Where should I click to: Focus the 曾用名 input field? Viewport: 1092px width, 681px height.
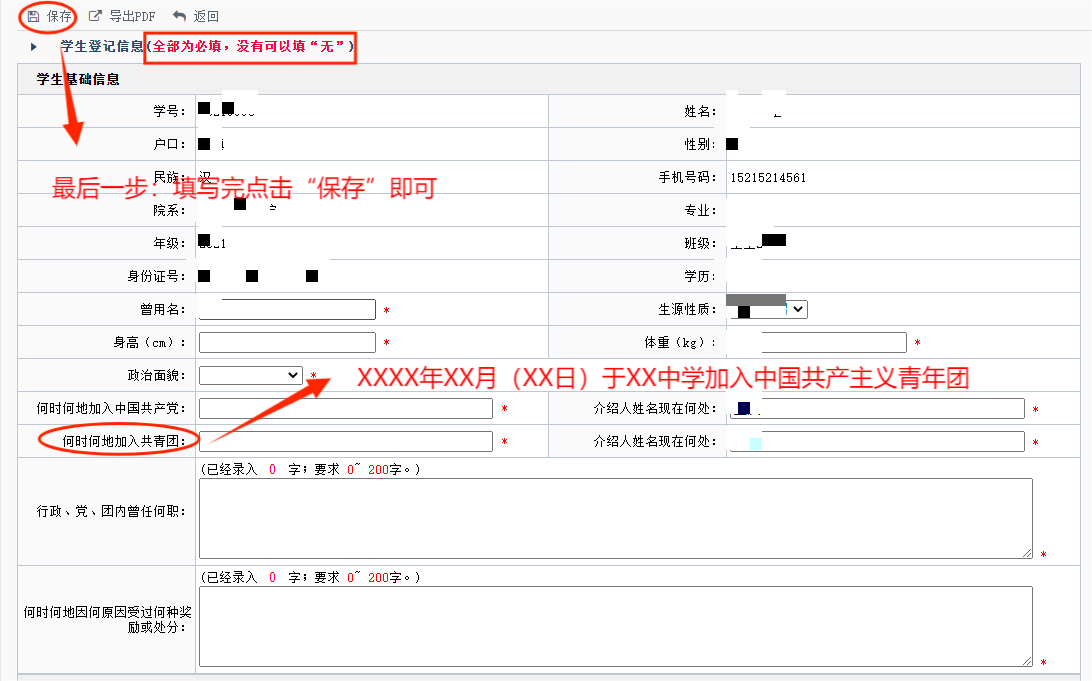[x=287, y=310]
